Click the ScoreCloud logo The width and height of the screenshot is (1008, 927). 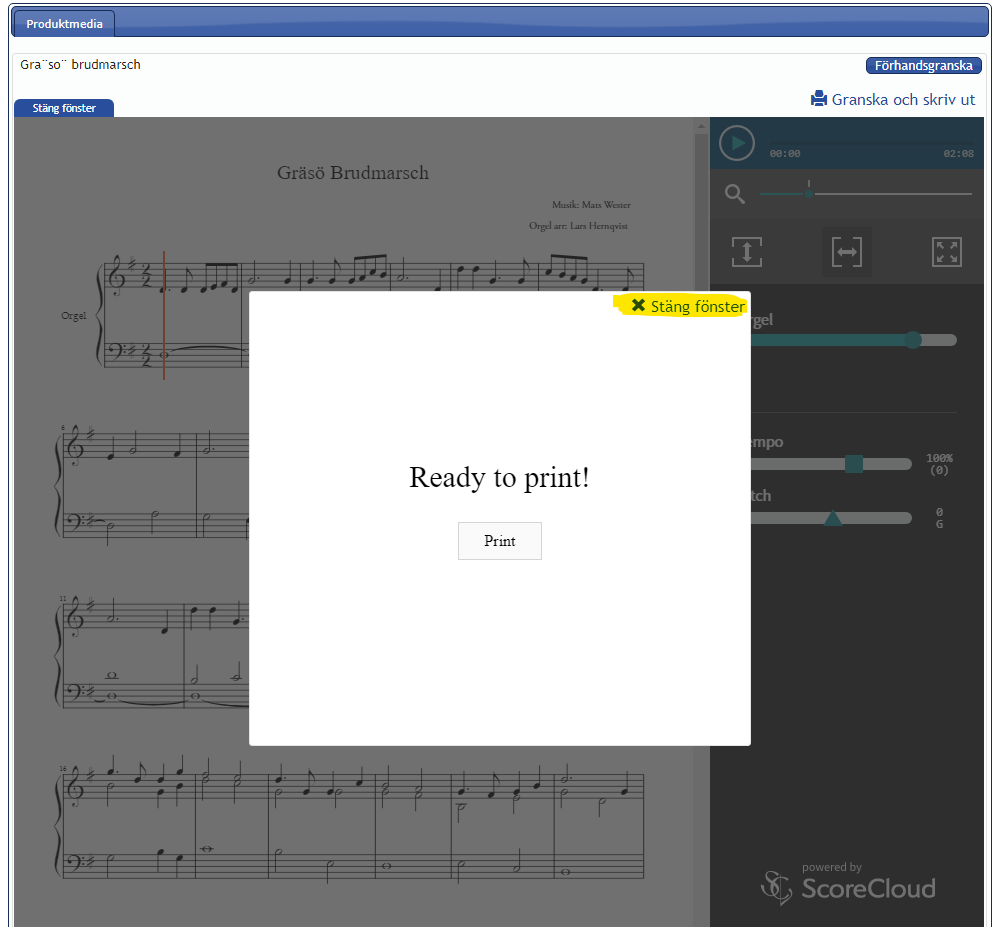[848, 885]
